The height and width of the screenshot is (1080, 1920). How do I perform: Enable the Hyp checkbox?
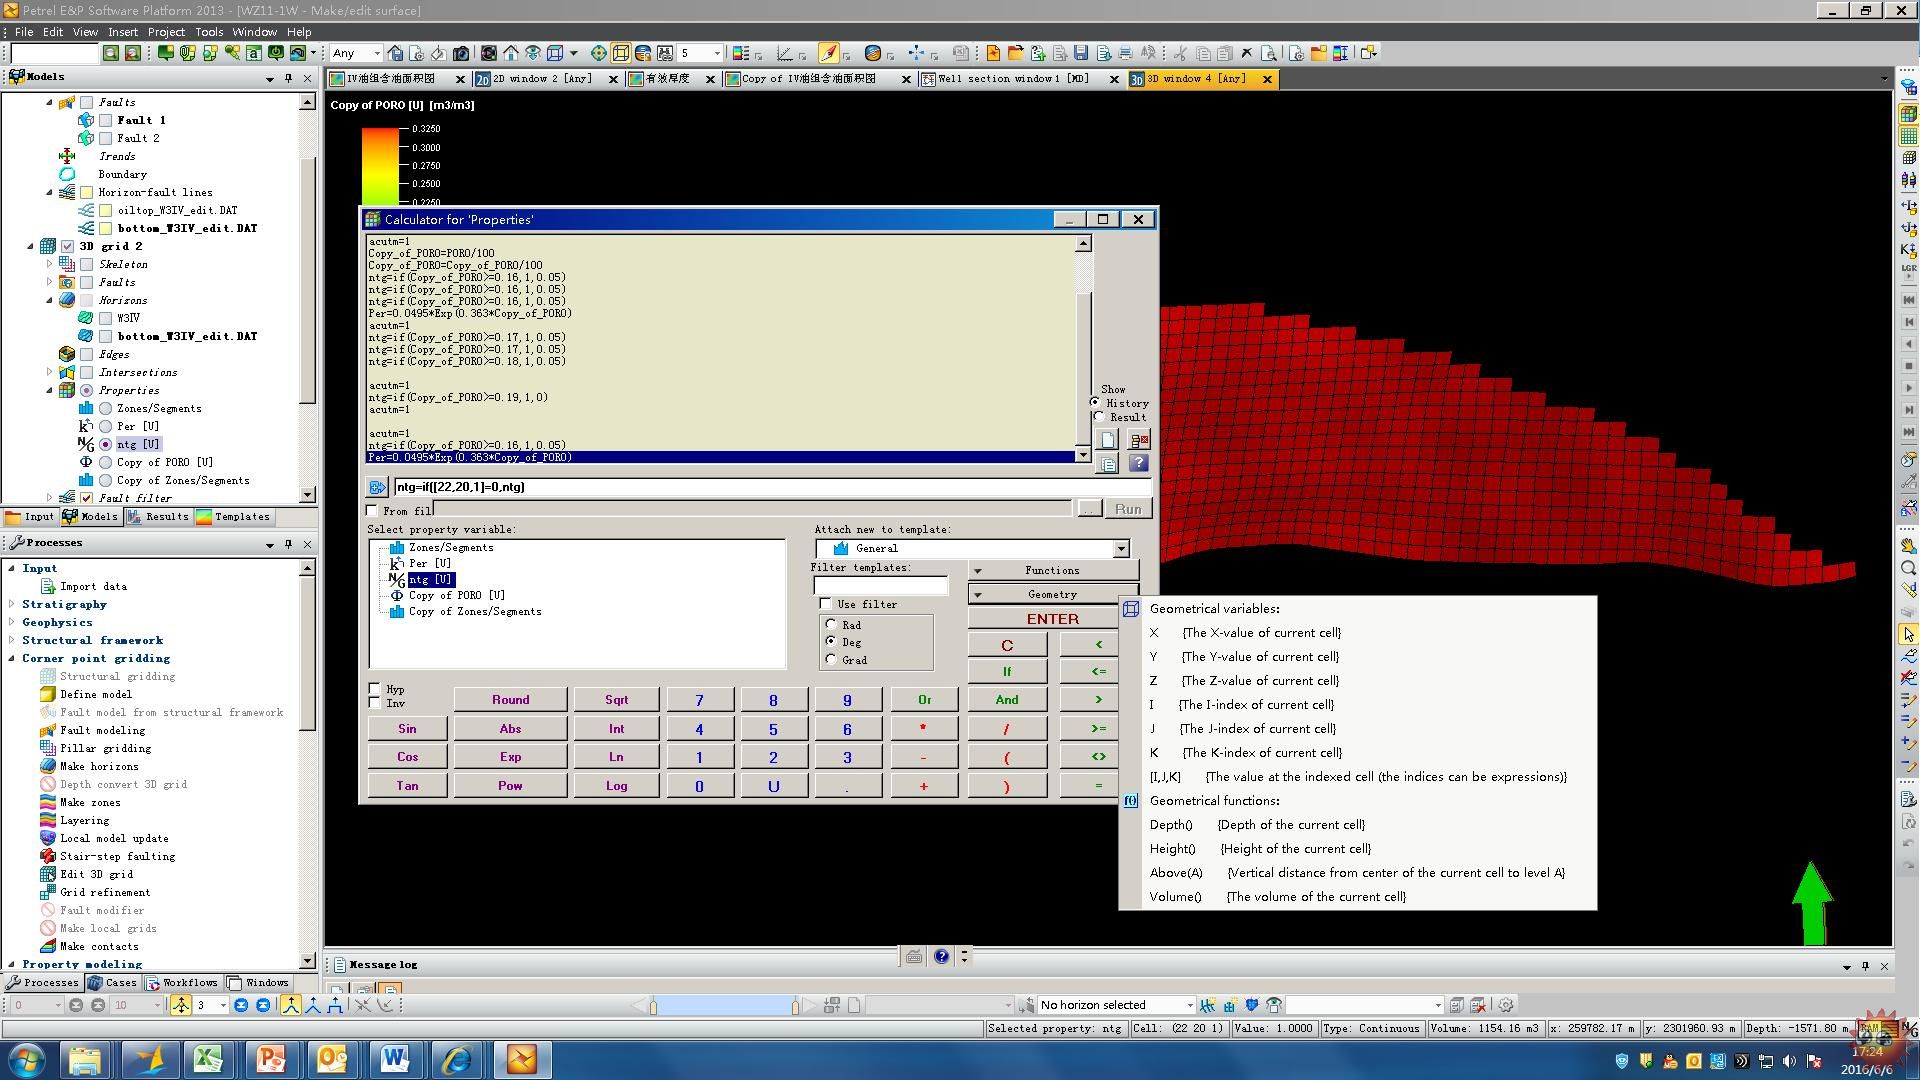coord(375,689)
